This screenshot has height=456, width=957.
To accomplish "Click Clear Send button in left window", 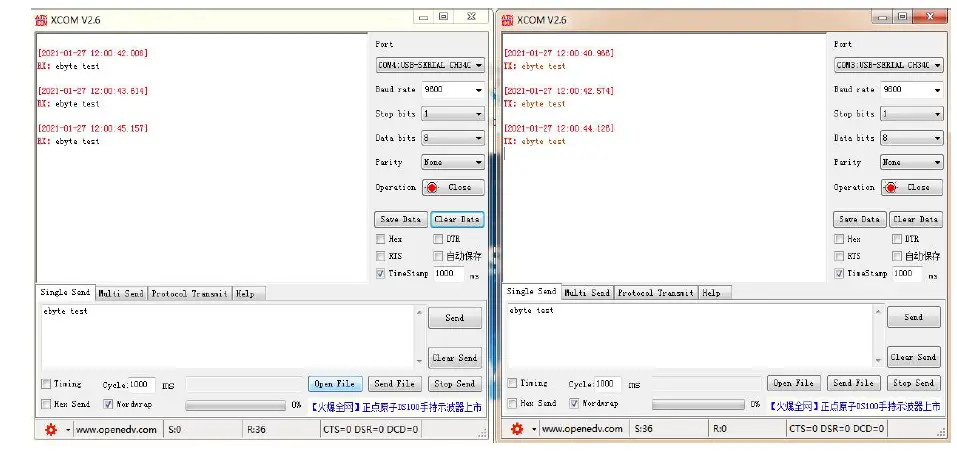I will pos(455,358).
